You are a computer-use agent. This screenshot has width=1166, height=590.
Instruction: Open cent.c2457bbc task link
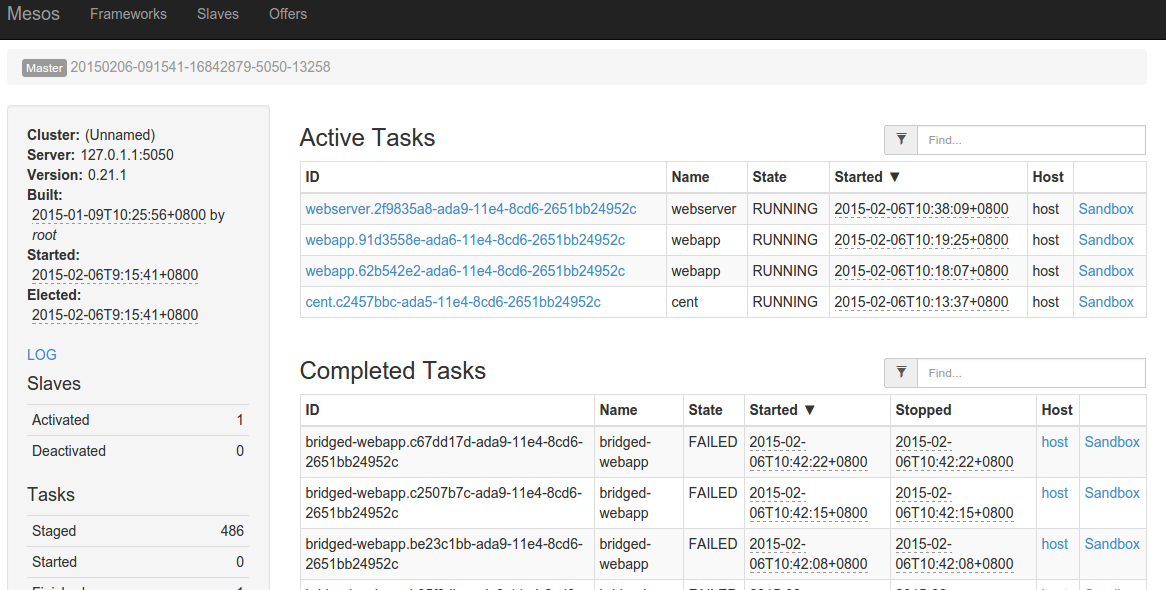pyautogui.click(x=453, y=302)
